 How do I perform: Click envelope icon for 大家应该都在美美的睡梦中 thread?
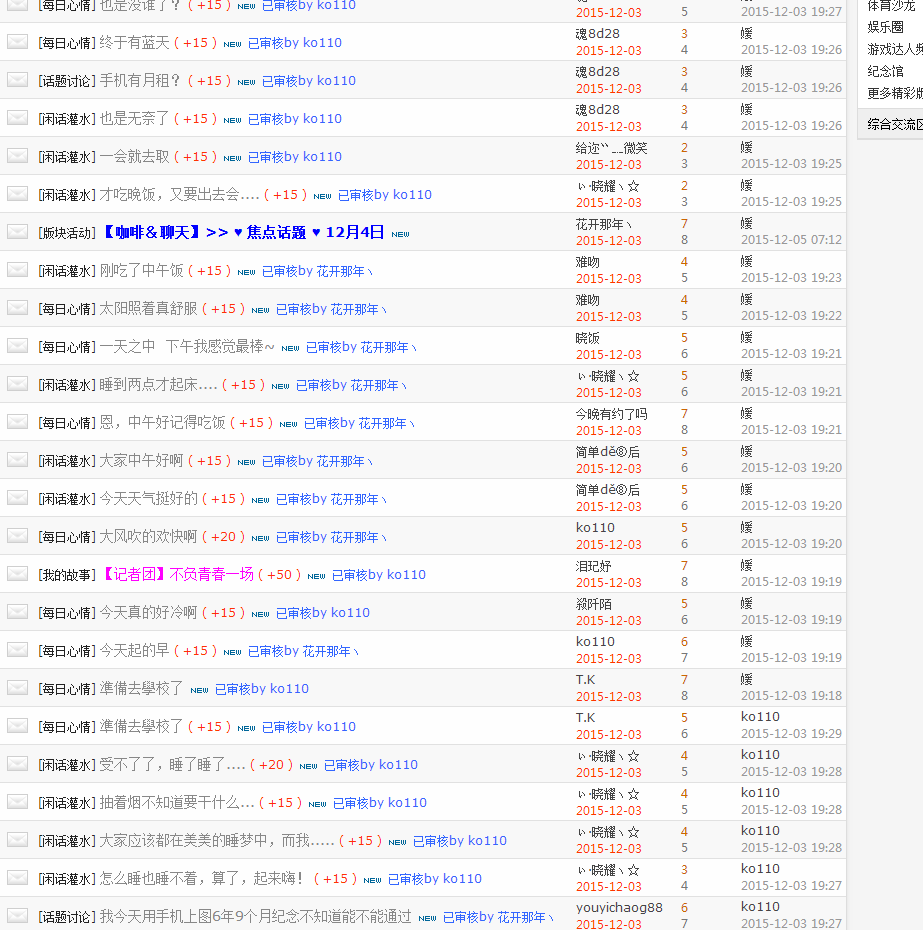coord(17,839)
